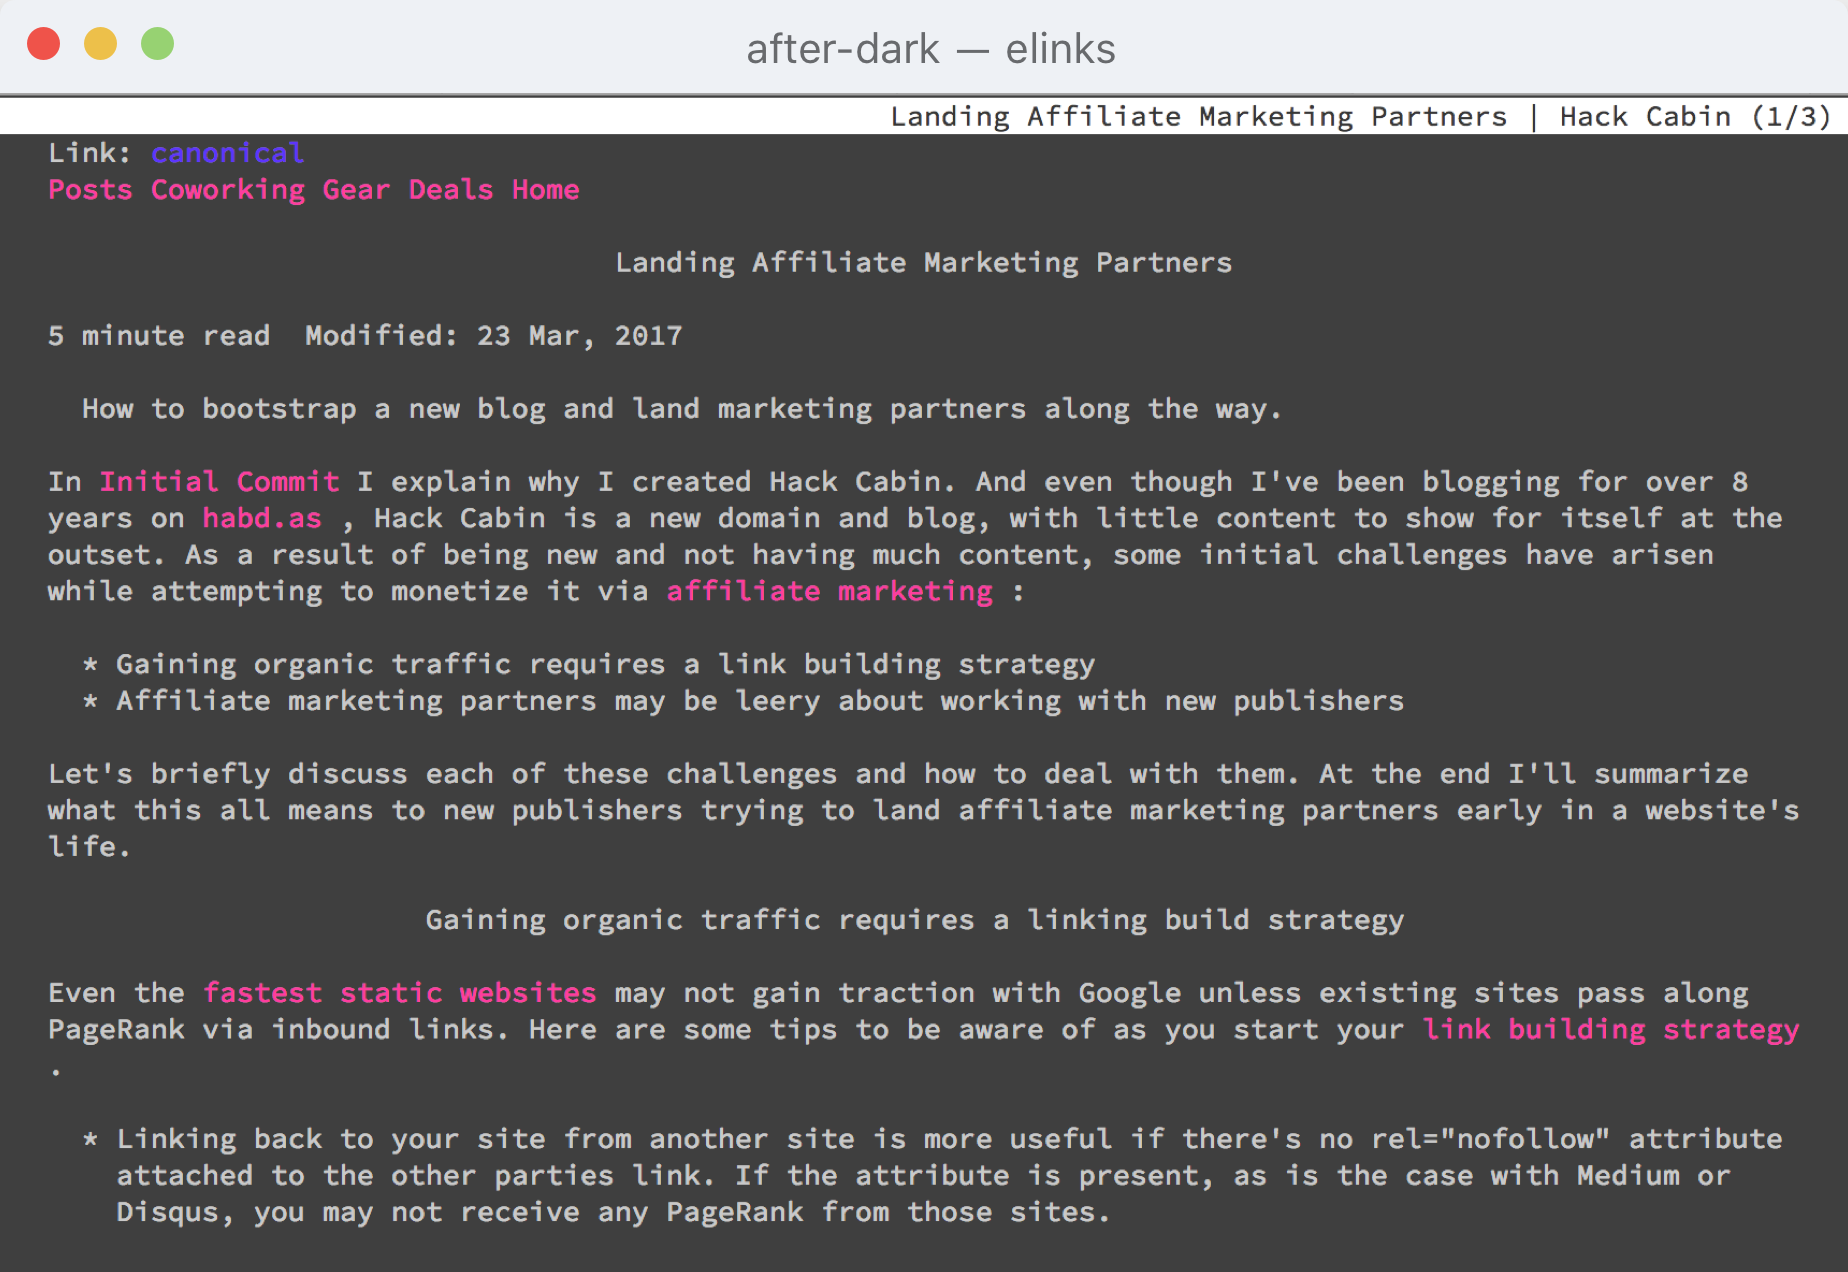Follow the fastest static websites link
The image size is (1848, 1272).
(399, 993)
